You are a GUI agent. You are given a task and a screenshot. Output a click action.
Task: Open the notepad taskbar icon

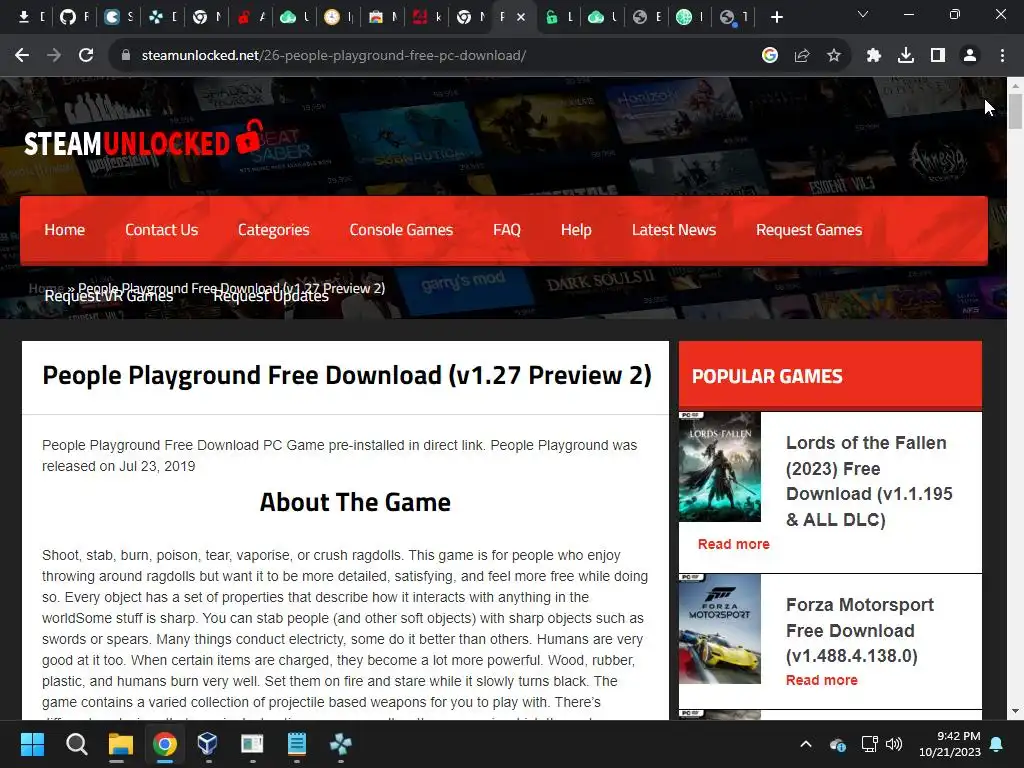[296, 744]
